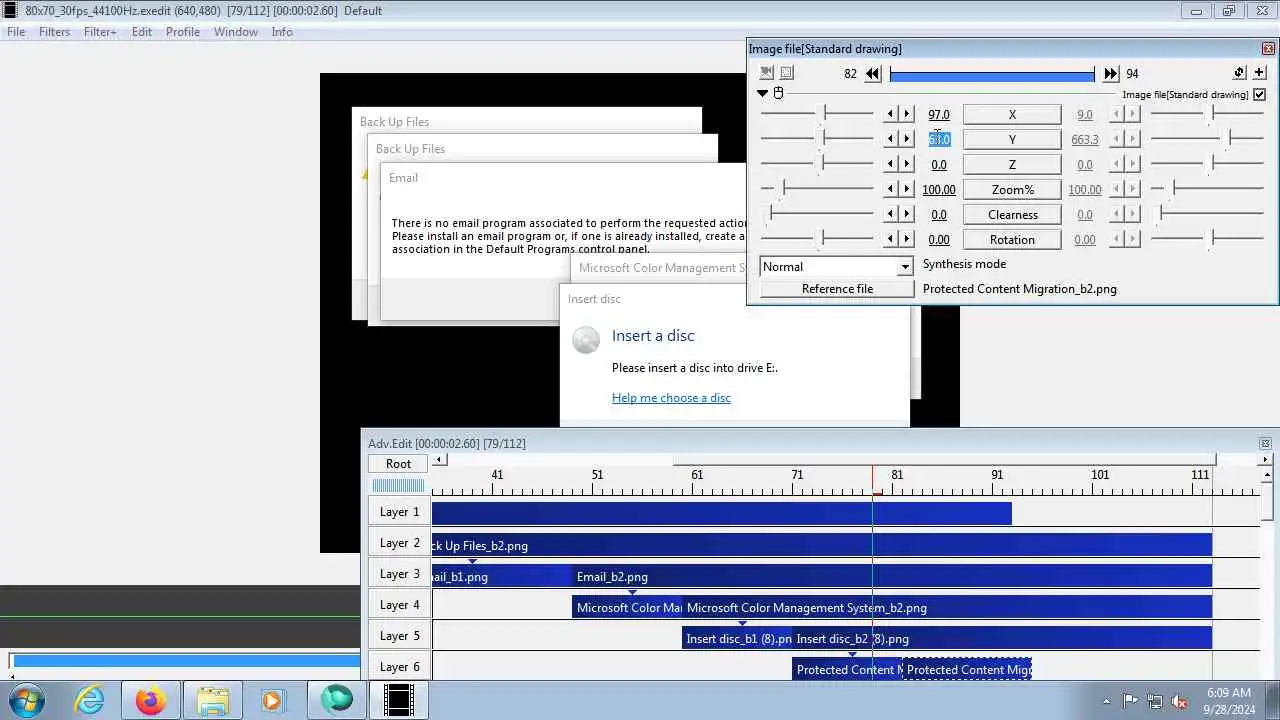Toggle Layer 2 visibility button
Image resolution: width=1280 pixels, height=720 pixels.
399,543
